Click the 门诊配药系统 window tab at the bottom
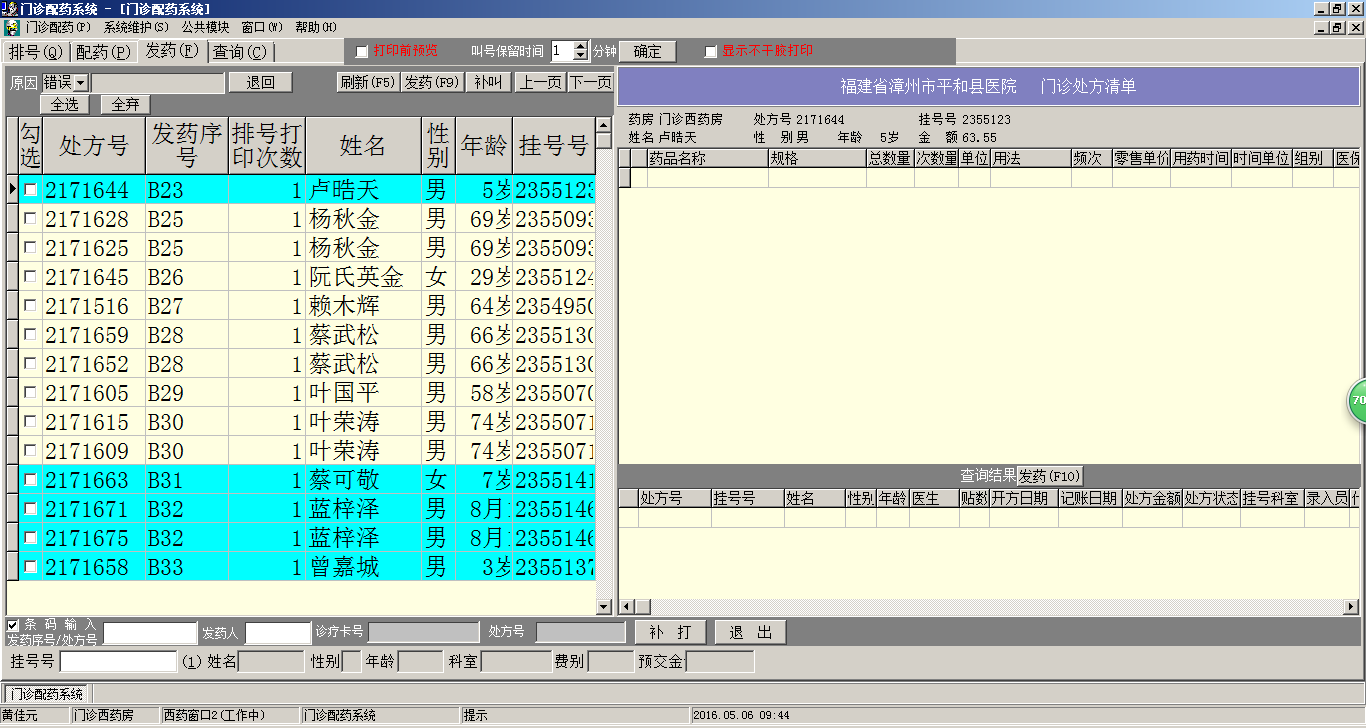The width and height of the screenshot is (1366, 728). [x=47, y=694]
